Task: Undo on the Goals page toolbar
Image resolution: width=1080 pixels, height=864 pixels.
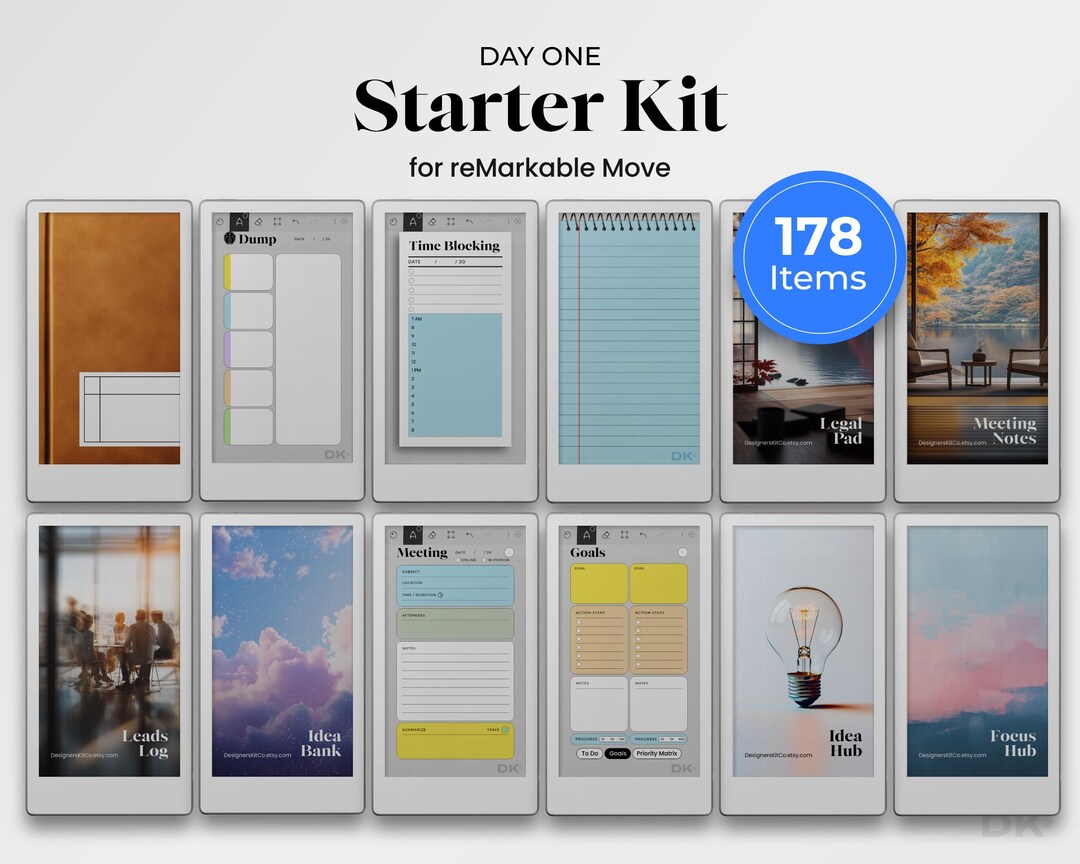Action: pyautogui.click(x=643, y=535)
